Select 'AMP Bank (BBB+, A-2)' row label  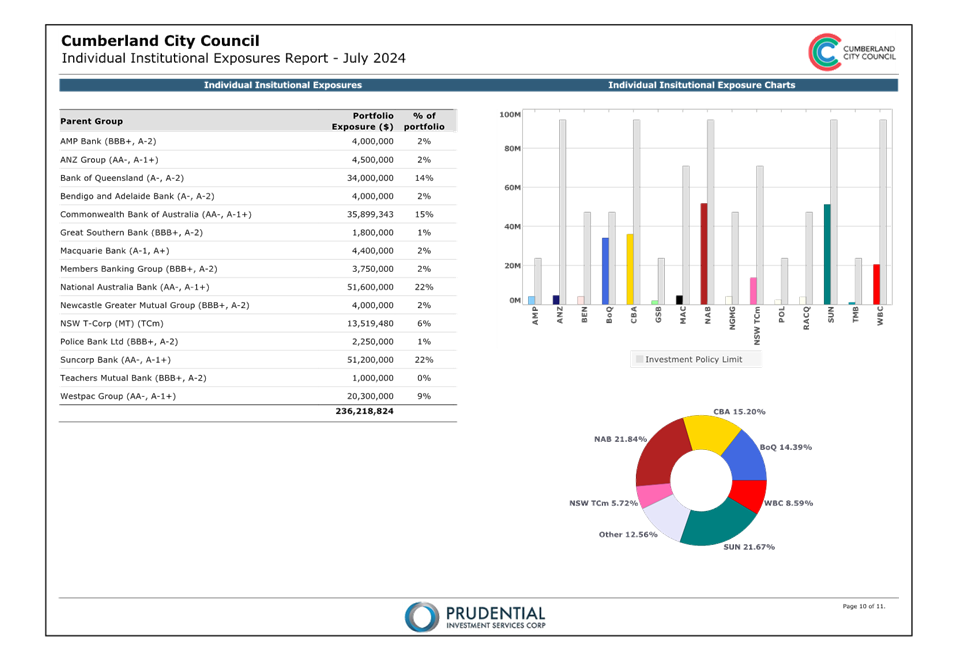[x=108, y=141]
